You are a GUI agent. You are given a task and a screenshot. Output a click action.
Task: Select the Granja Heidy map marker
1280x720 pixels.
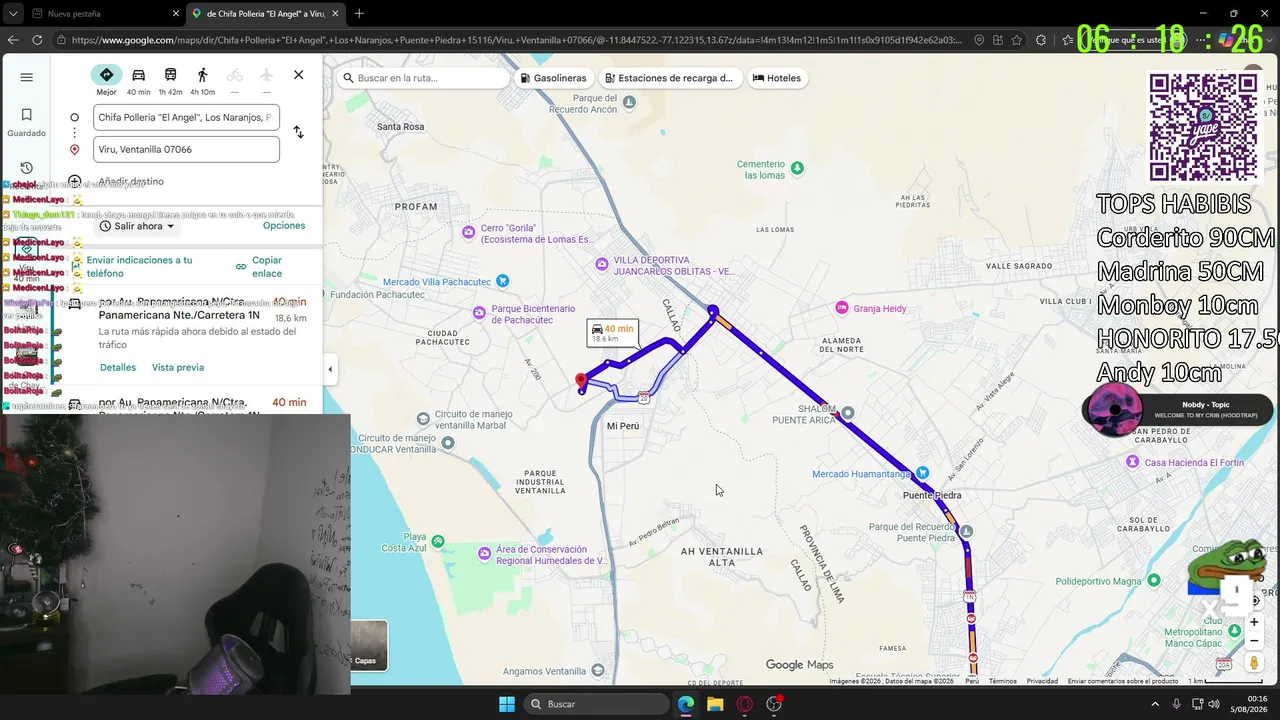(x=843, y=308)
